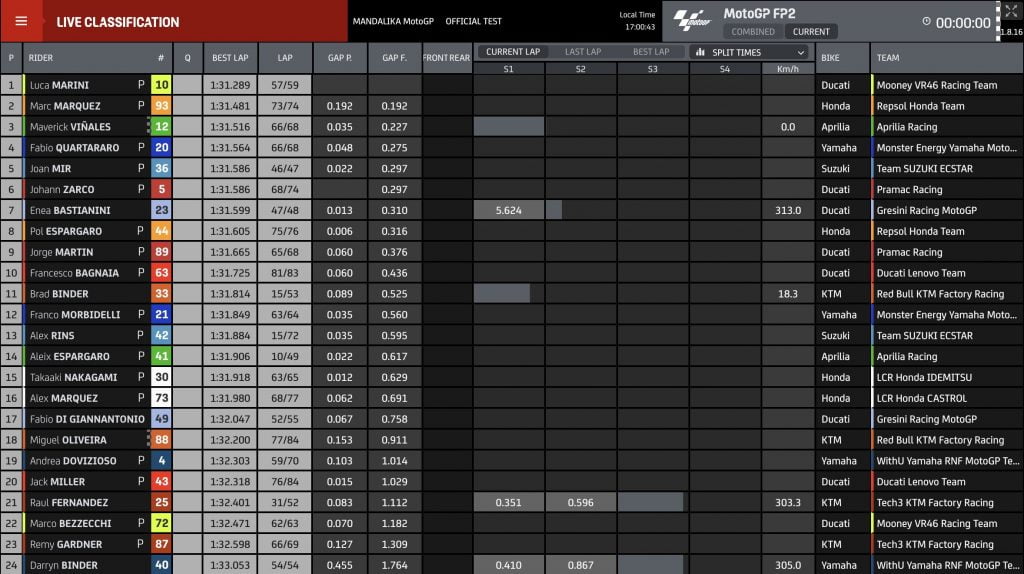Viewport: 1024px width, 574px height.
Task: Click Marc Marquez's number 93 badge
Action: 161,106
